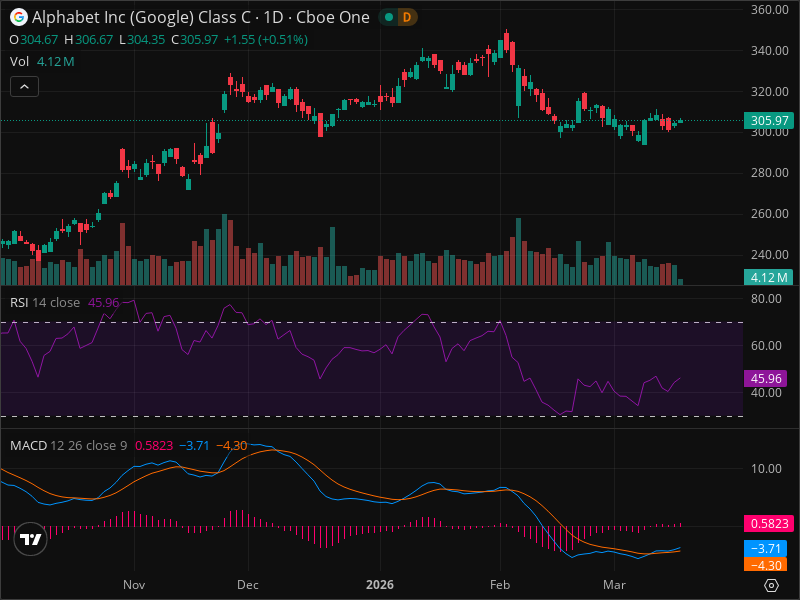Click the 0.5823 MACD histogram value label

click(x=769, y=523)
